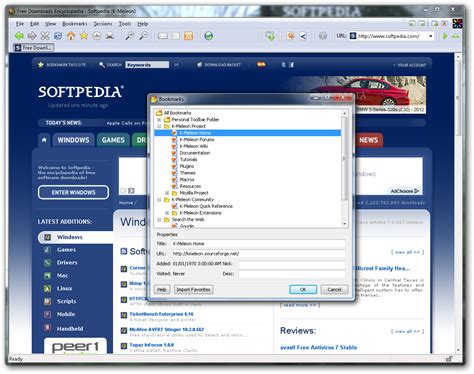Screen dimensions: 474x374
Task: Click the blue less-than toolbar icon
Action: [x=303, y=36]
